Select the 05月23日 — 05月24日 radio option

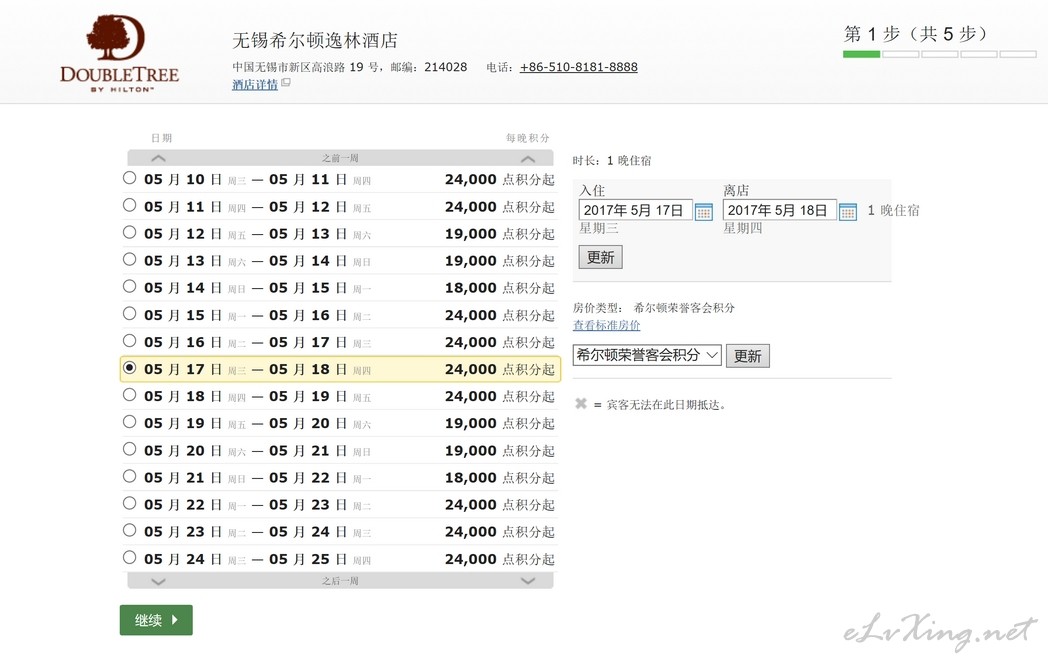tap(130, 530)
